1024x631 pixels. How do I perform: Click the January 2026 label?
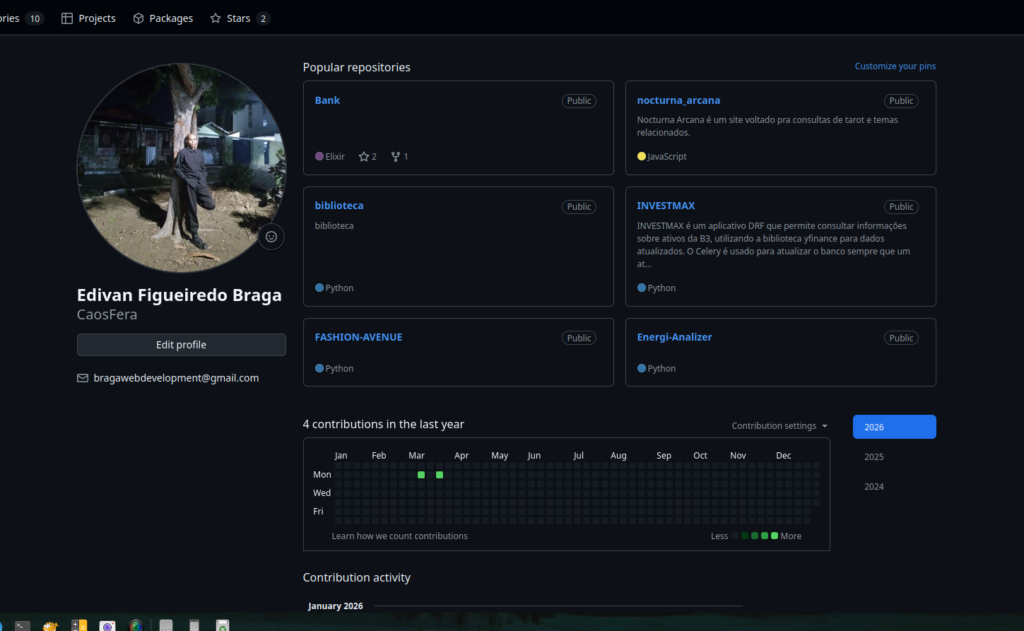tap(336, 606)
